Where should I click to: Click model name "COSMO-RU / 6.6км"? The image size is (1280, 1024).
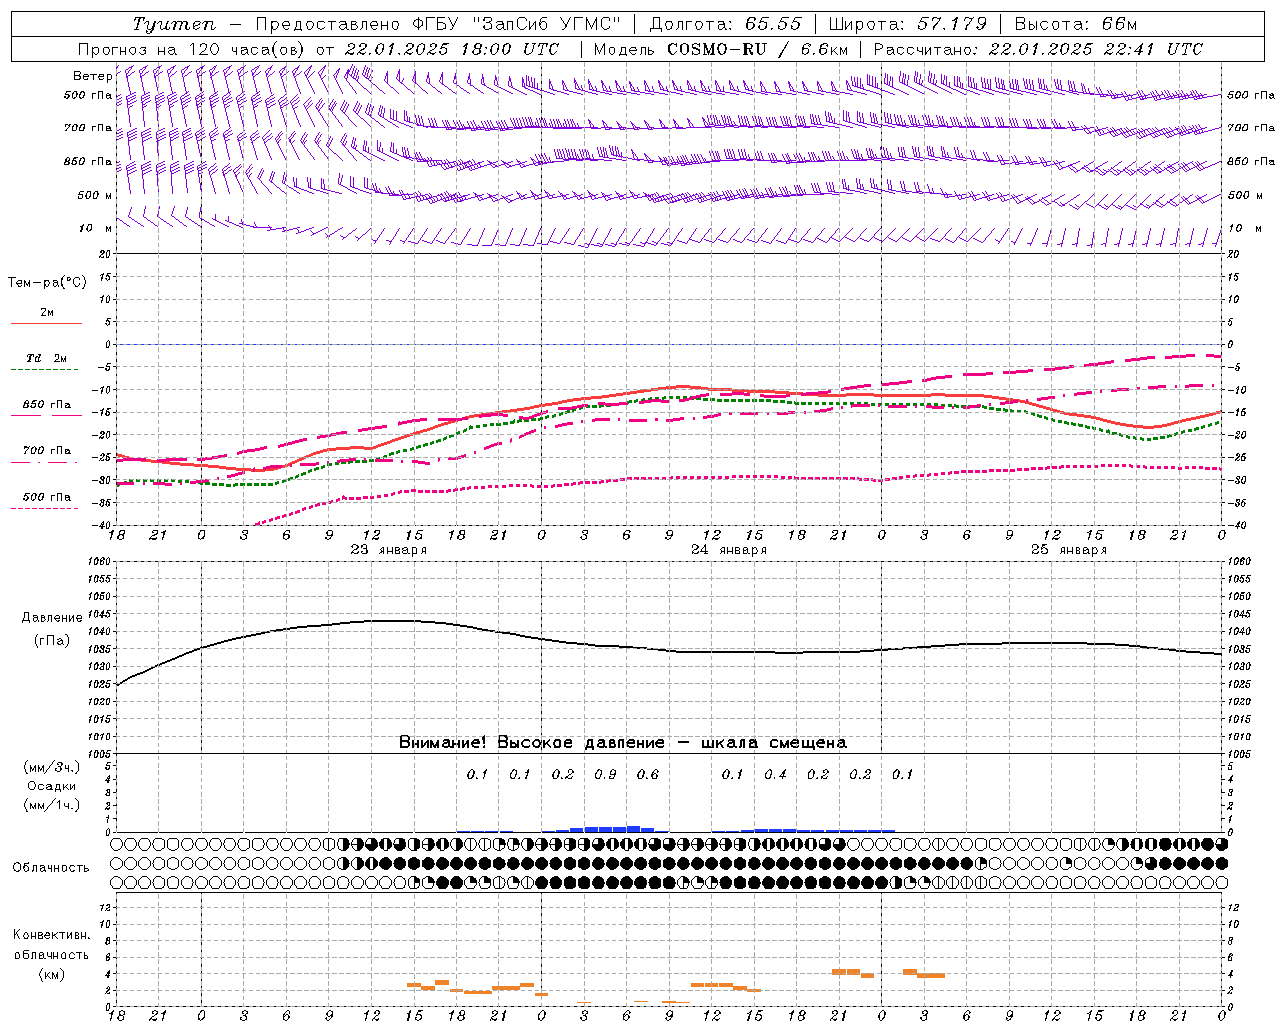coord(757,49)
